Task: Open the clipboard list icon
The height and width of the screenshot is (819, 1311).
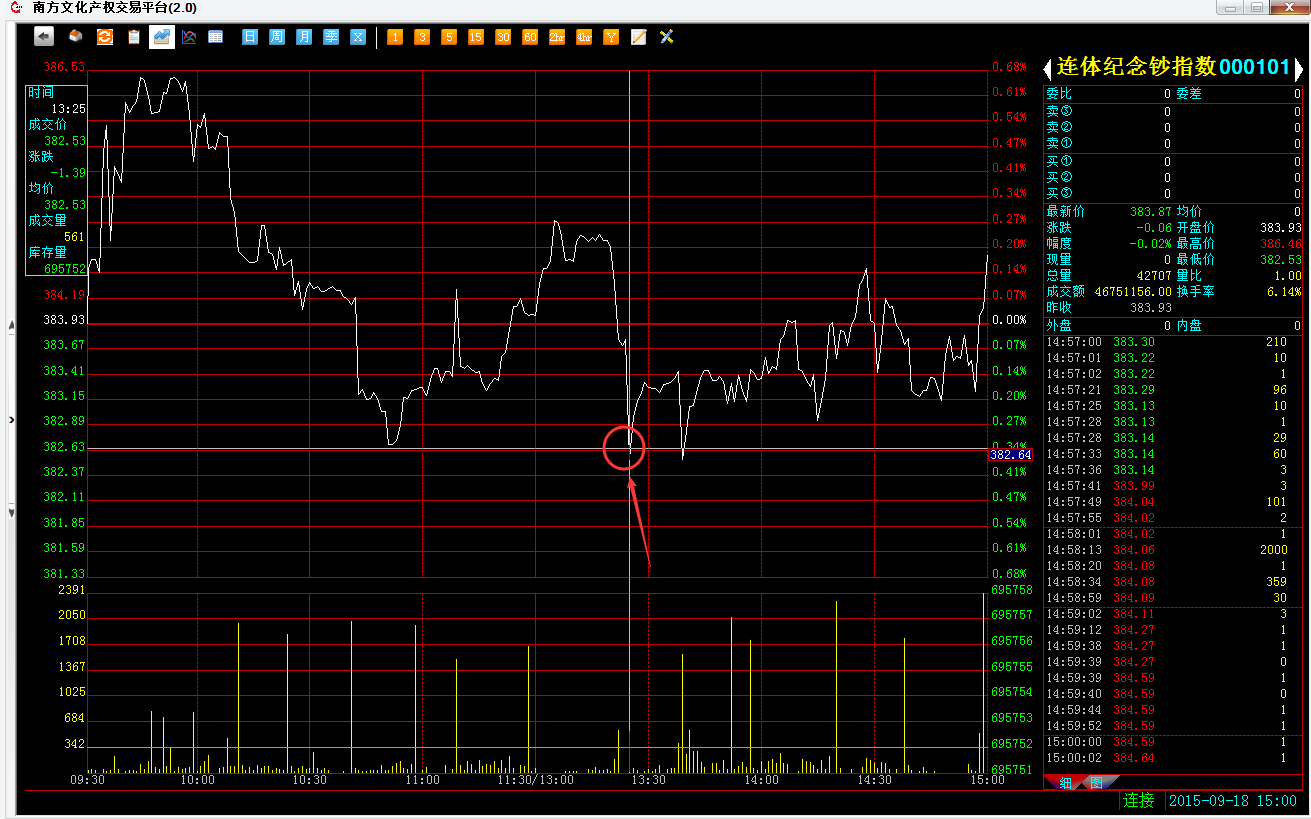Action: pyautogui.click(x=133, y=37)
